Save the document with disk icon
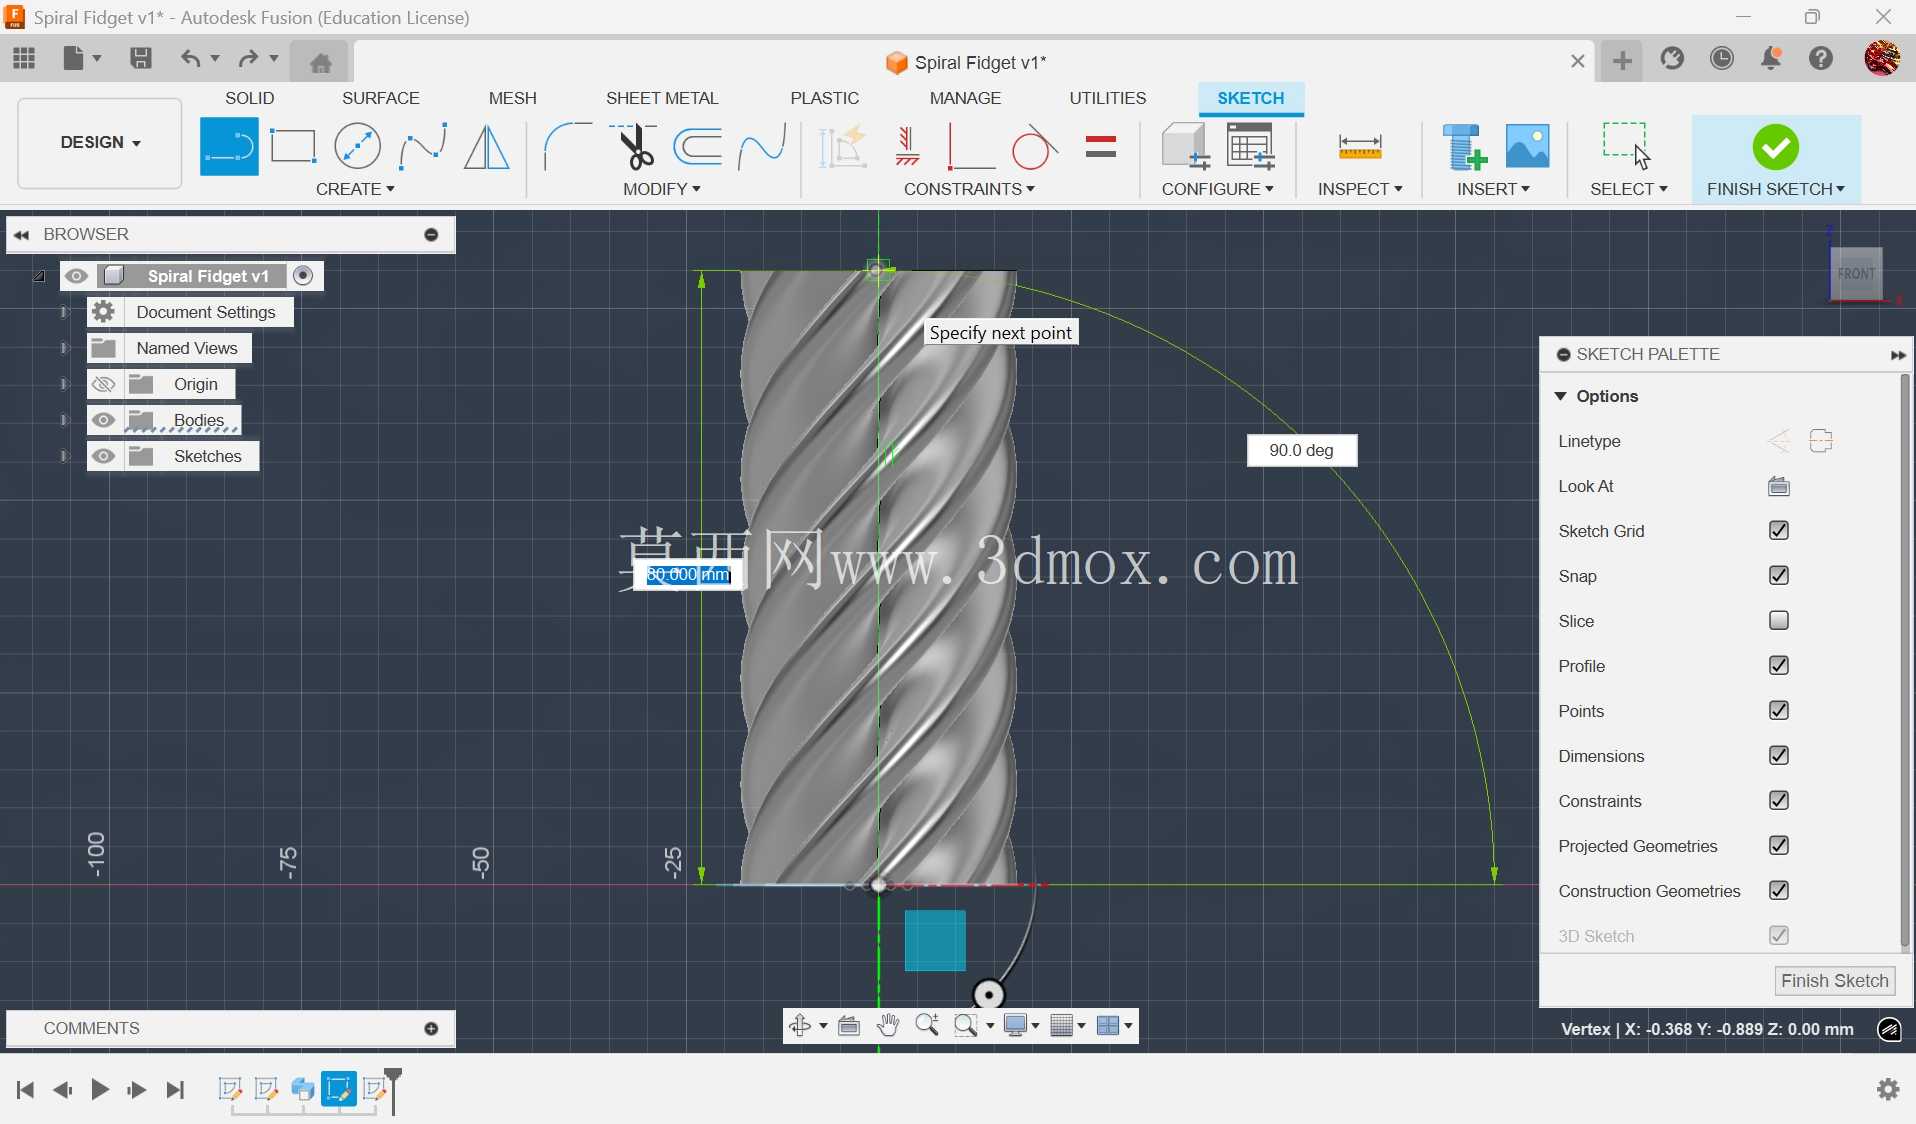 pos(141,58)
